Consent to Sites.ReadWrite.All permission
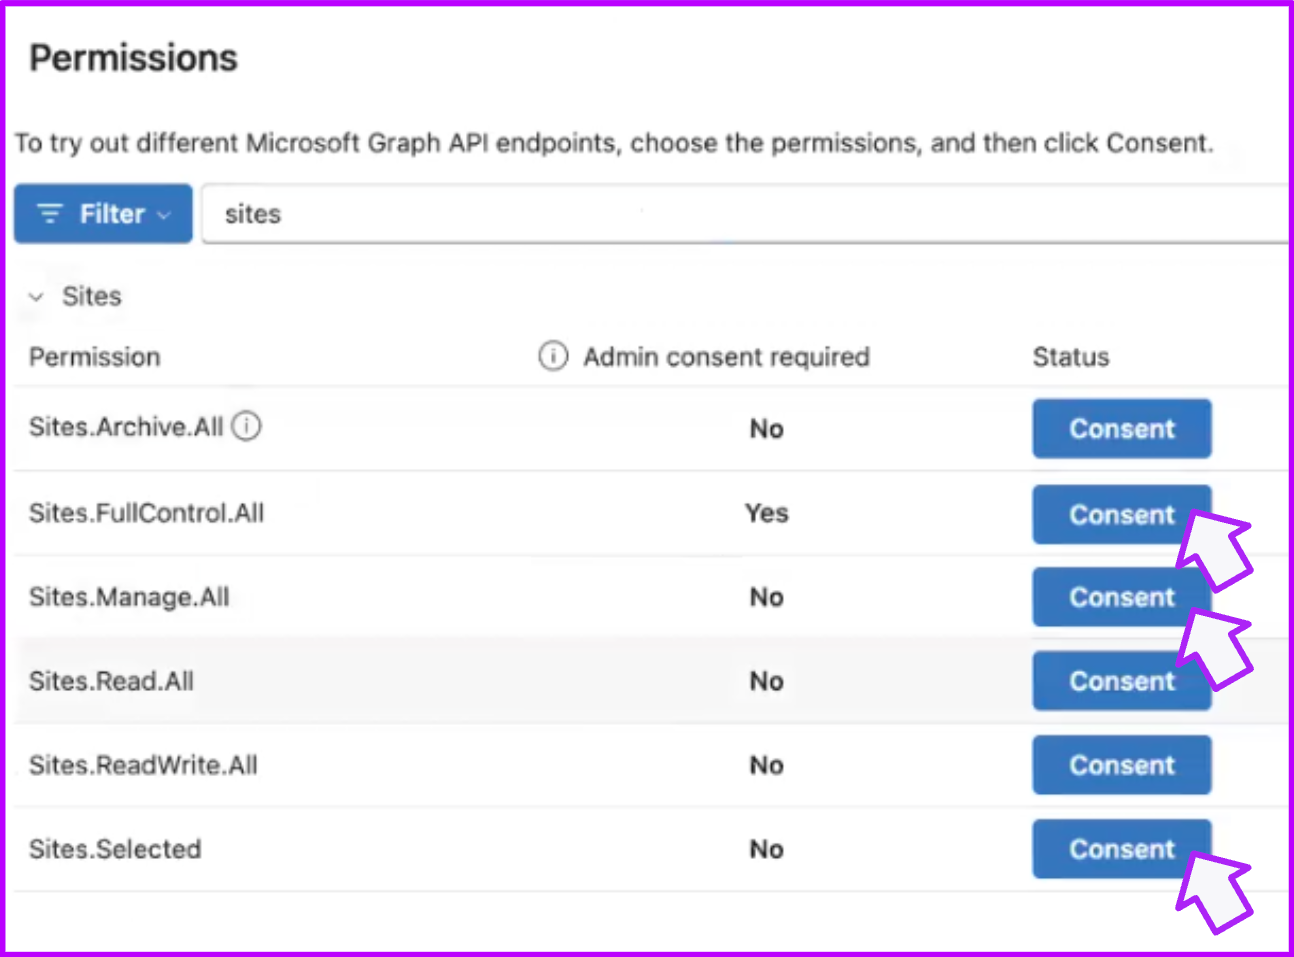Viewport: 1294px width, 957px height. (x=1122, y=765)
